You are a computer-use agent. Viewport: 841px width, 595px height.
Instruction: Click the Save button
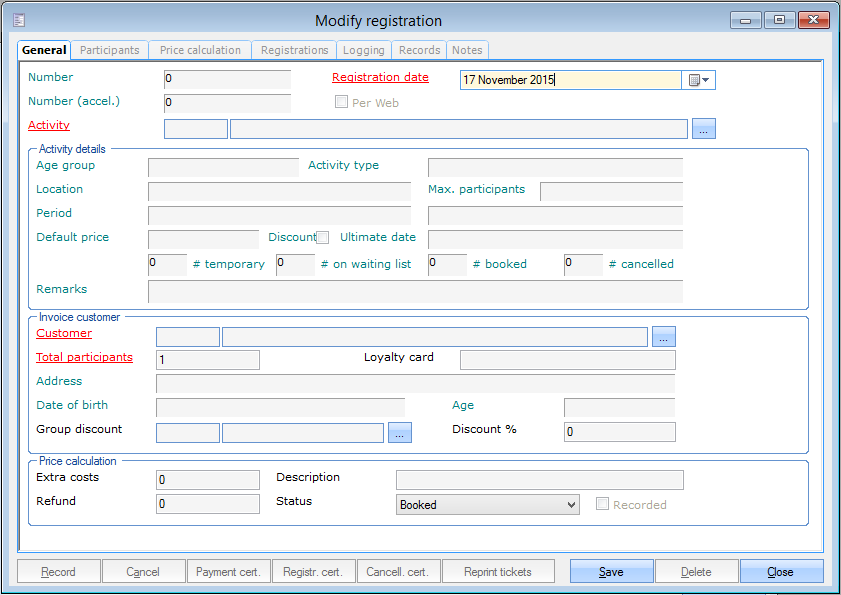click(x=611, y=572)
